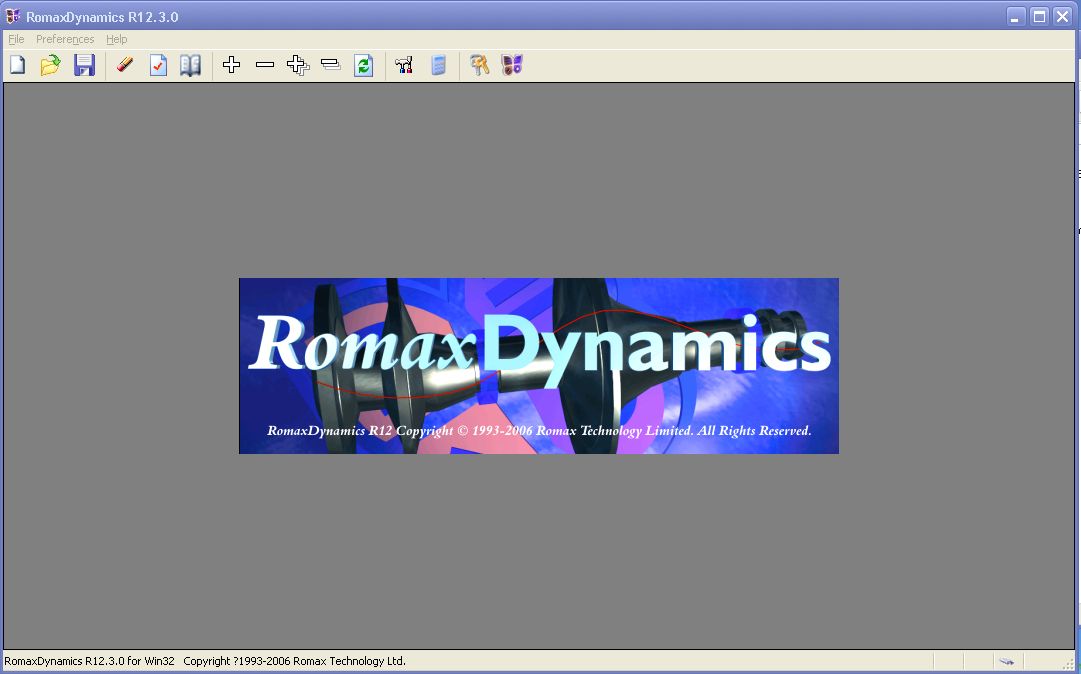Click the RomaxDynamics splash banner image

click(x=538, y=366)
